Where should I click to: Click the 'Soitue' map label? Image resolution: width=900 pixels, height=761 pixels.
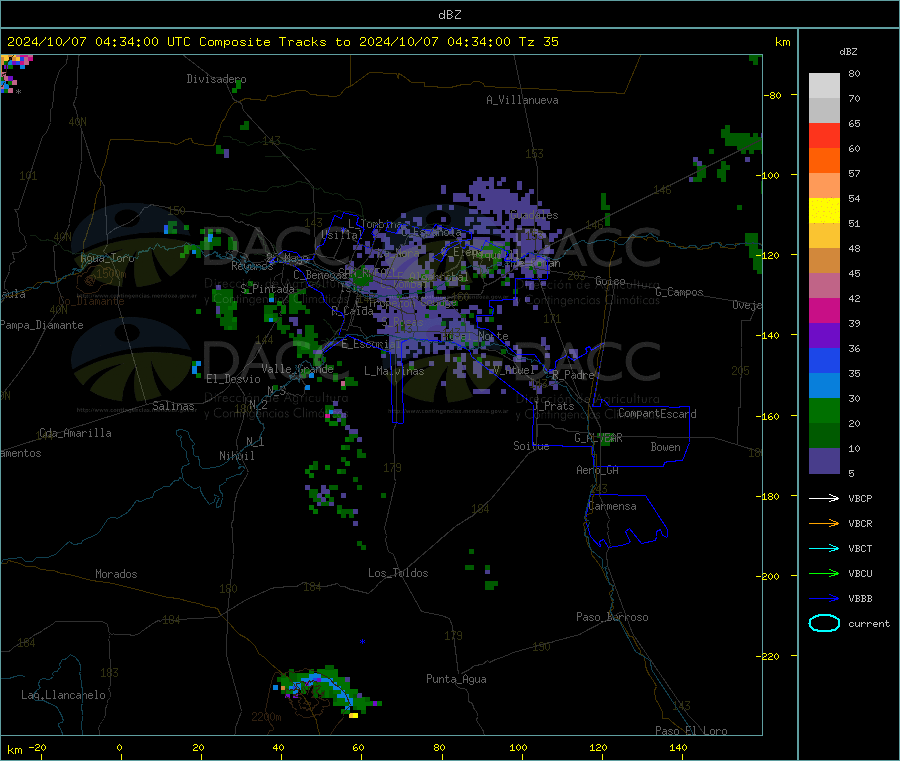pyautogui.click(x=531, y=446)
